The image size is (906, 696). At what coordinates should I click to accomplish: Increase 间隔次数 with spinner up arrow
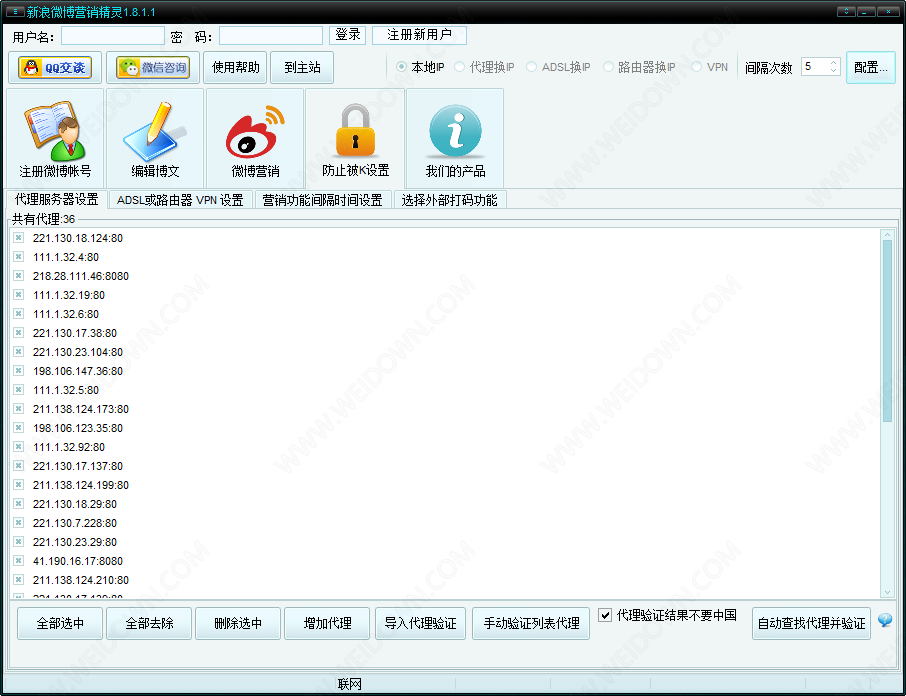tap(833, 62)
